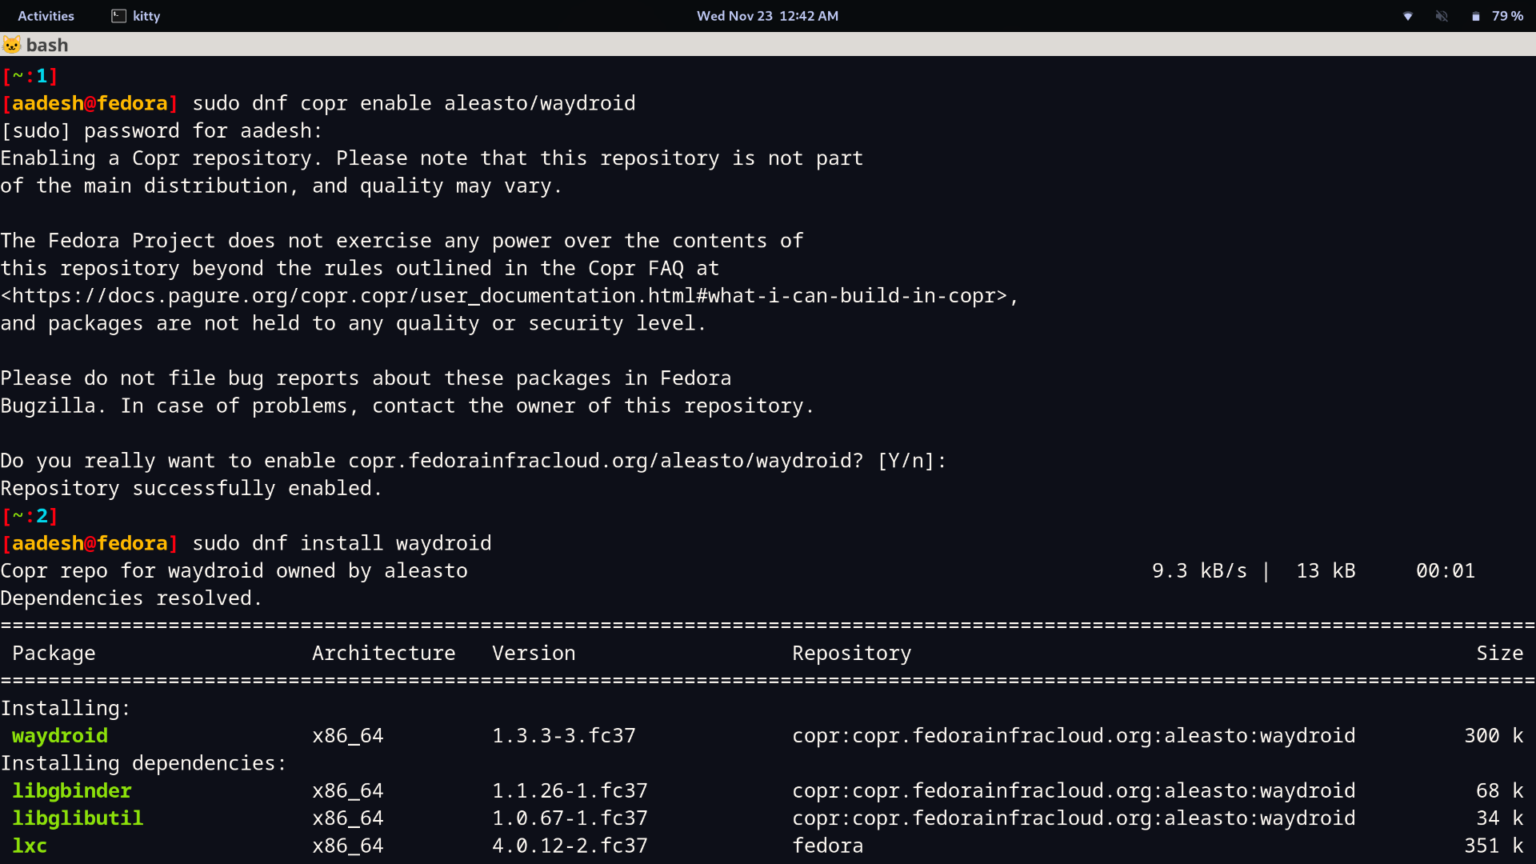The image size is (1536, 864).
Task: Click the cat emoji on the bash tab
Action: (x=12, y=44)
